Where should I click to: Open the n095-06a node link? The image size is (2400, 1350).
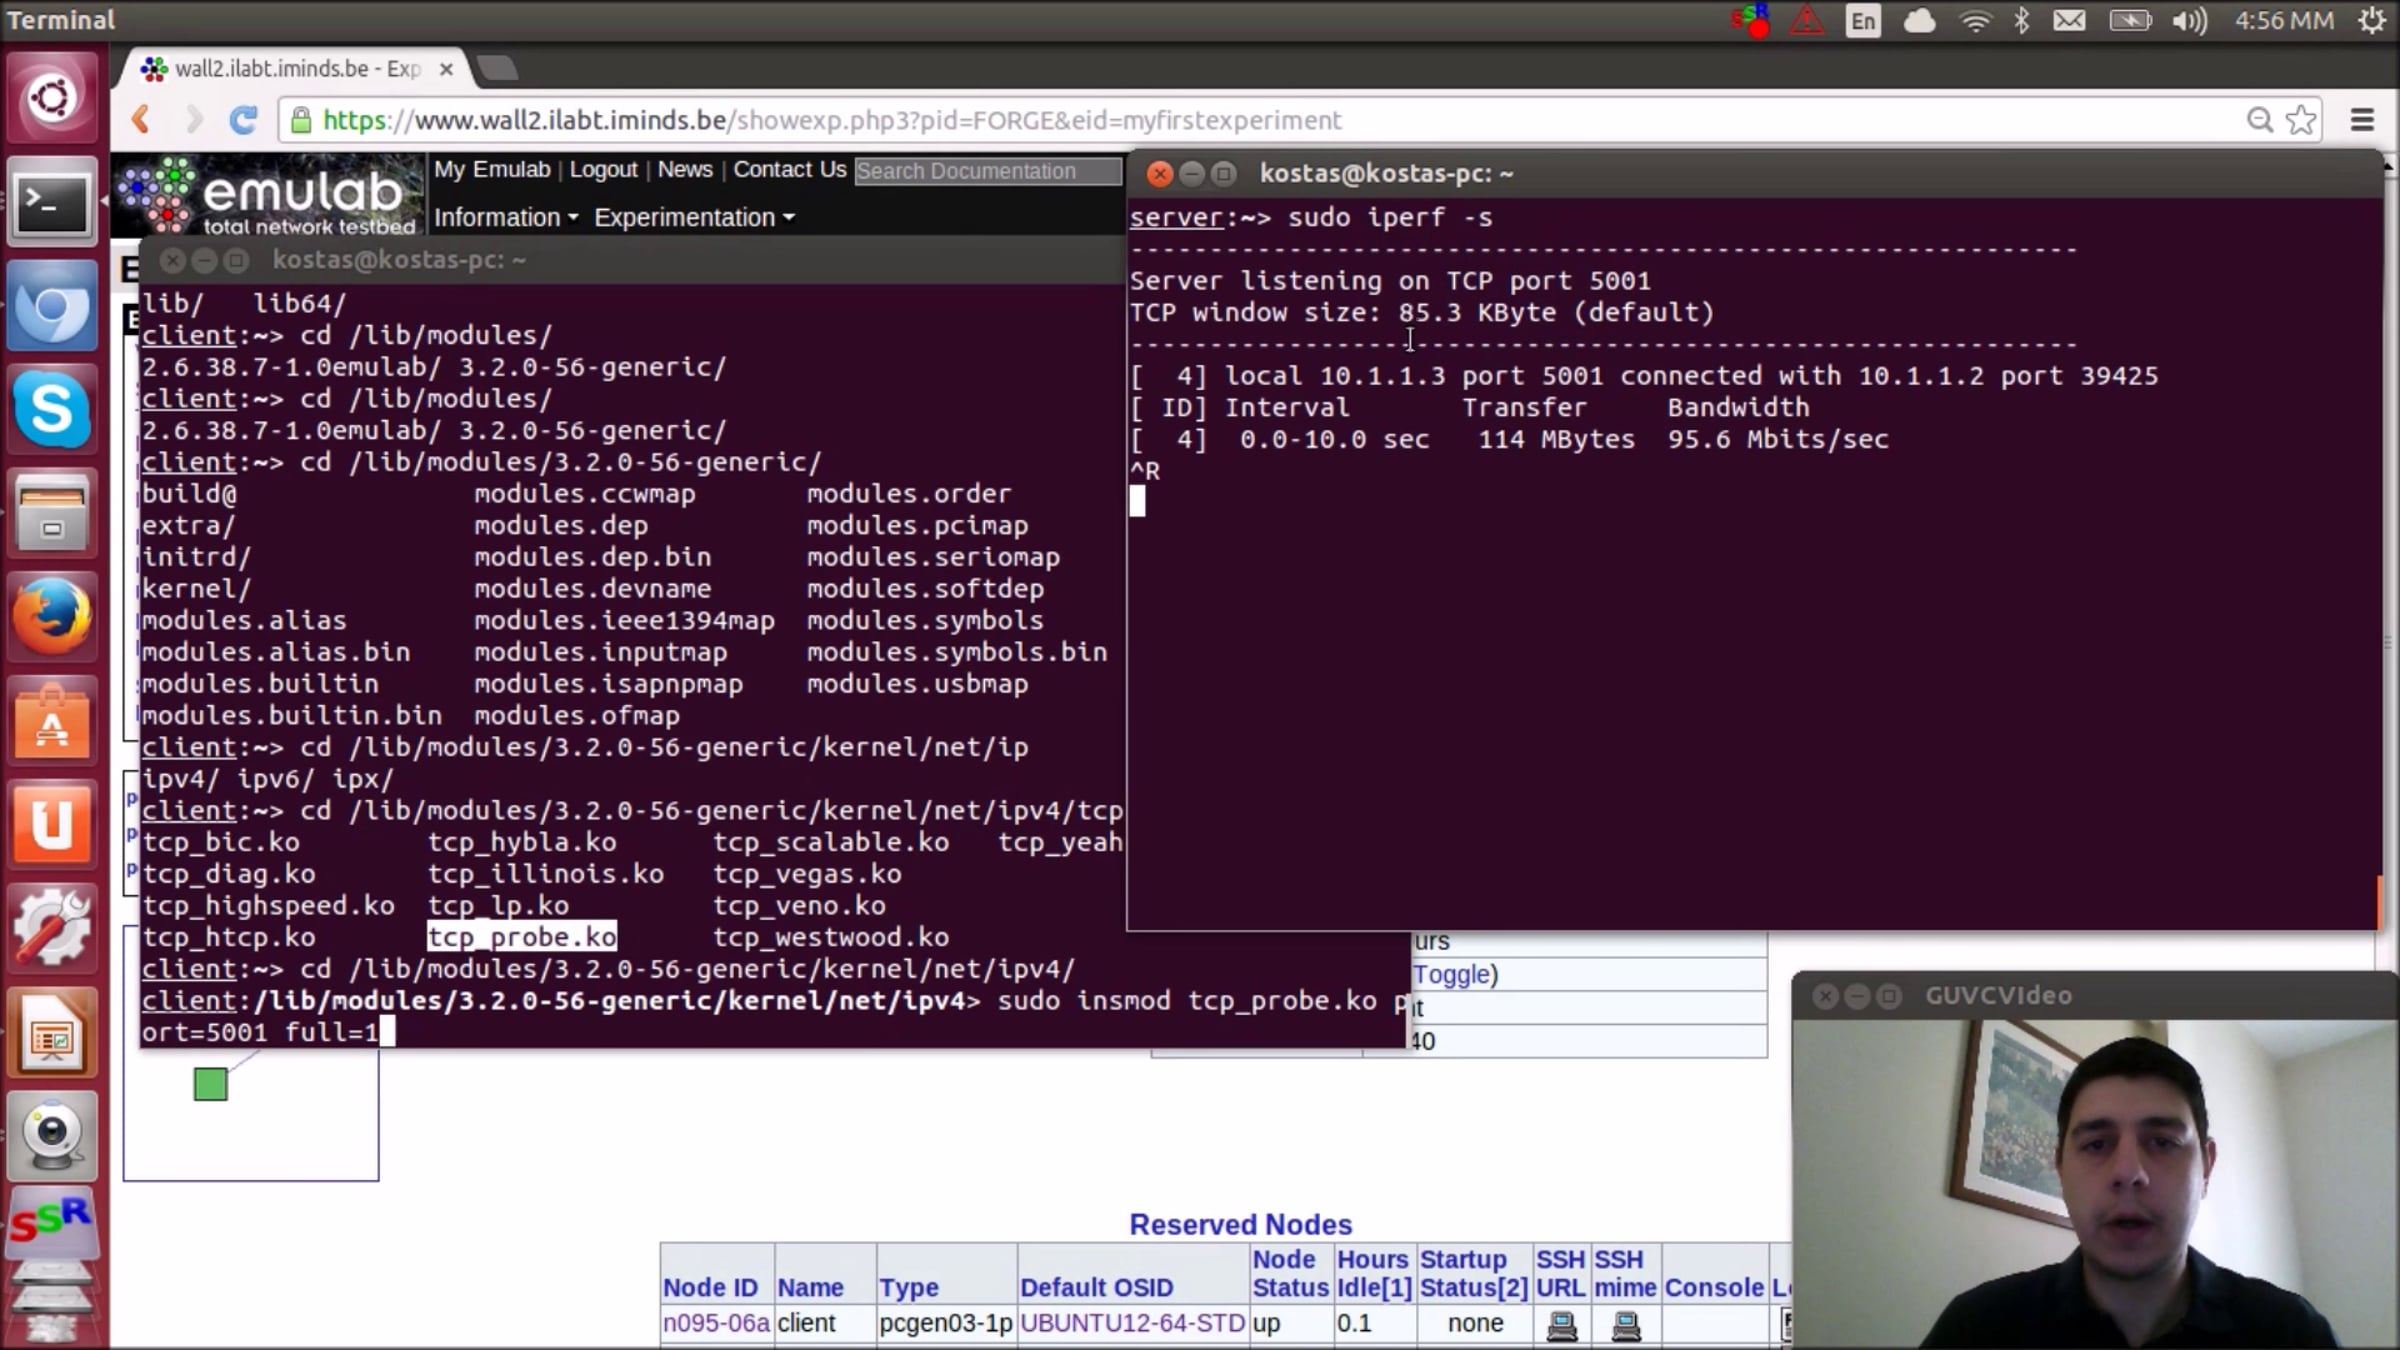715,1323
